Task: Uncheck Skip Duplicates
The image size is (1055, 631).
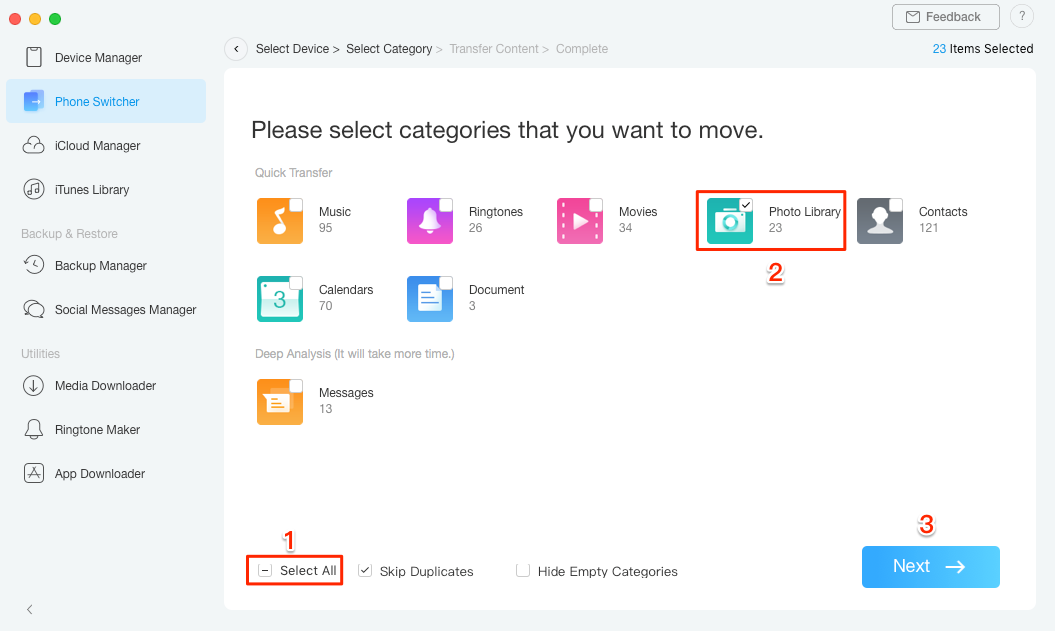Action: click(365, 570)
